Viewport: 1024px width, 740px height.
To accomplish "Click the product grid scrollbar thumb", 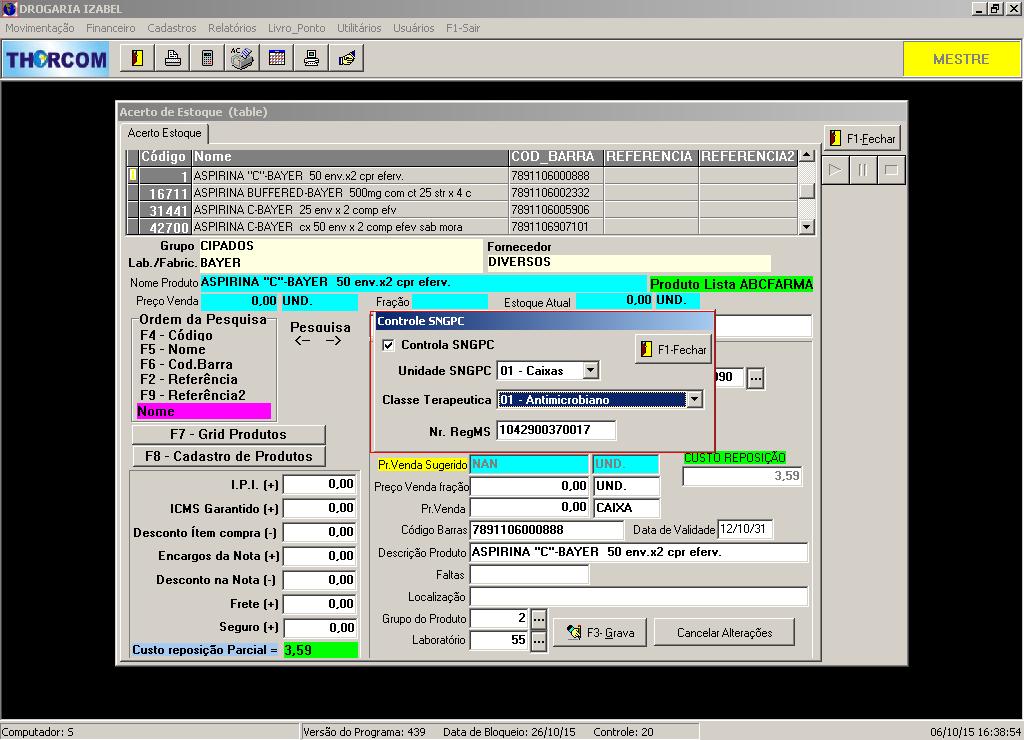I will coord(807,190).
